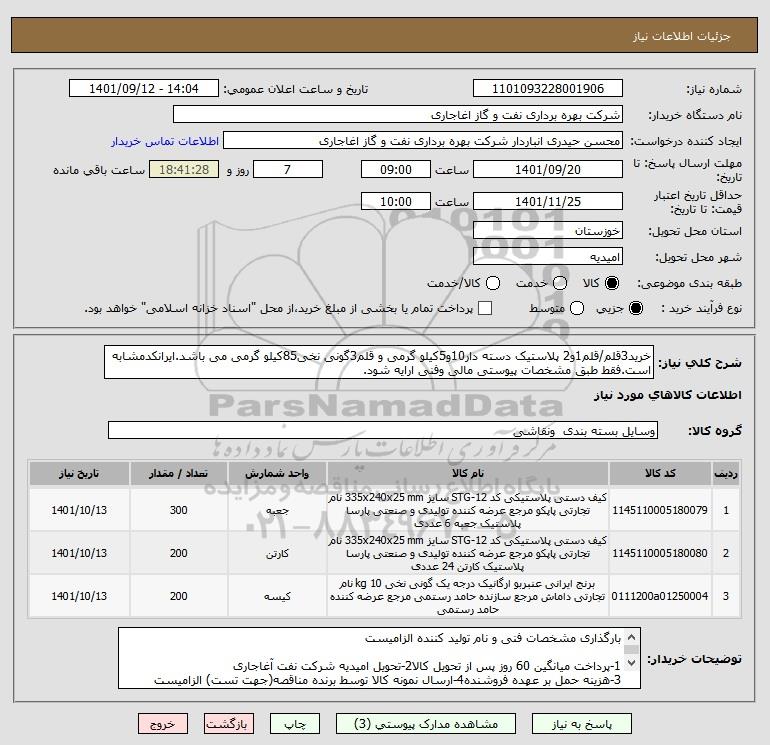Click scroll up arrow in buyer notes
The image size is (770, 745).
632,637
